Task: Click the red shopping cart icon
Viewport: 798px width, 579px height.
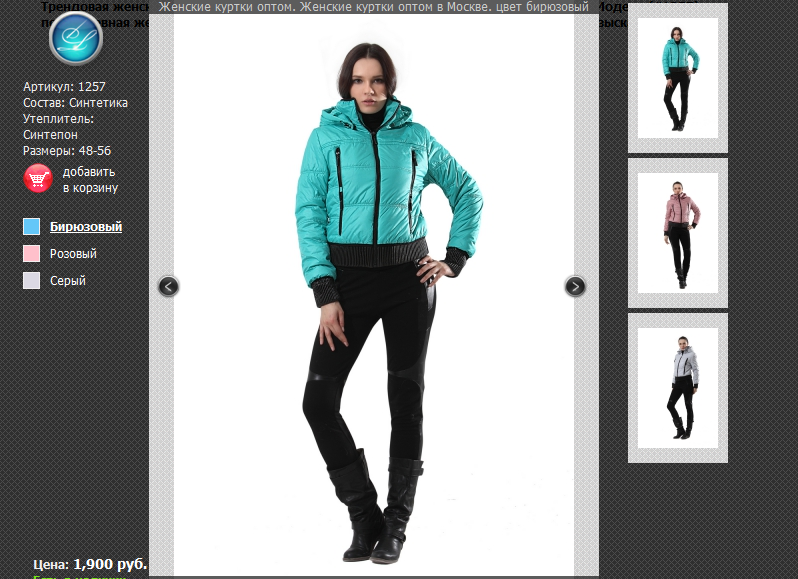Action: click(38, 179)
